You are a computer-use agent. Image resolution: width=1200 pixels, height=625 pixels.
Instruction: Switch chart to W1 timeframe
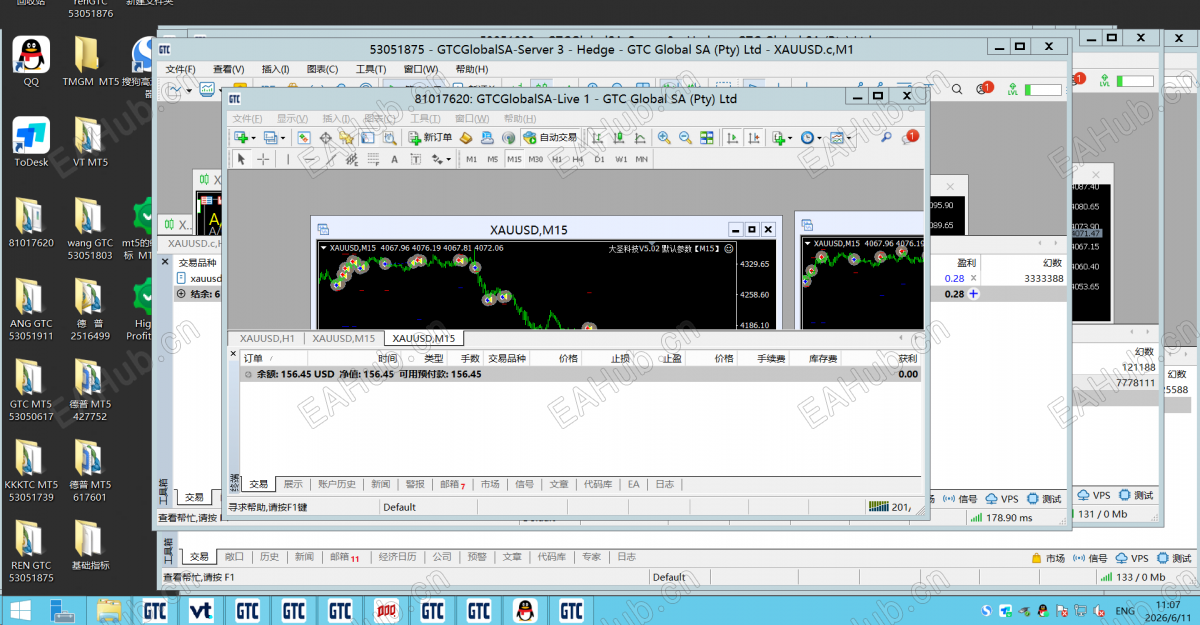tap(621, 159)
